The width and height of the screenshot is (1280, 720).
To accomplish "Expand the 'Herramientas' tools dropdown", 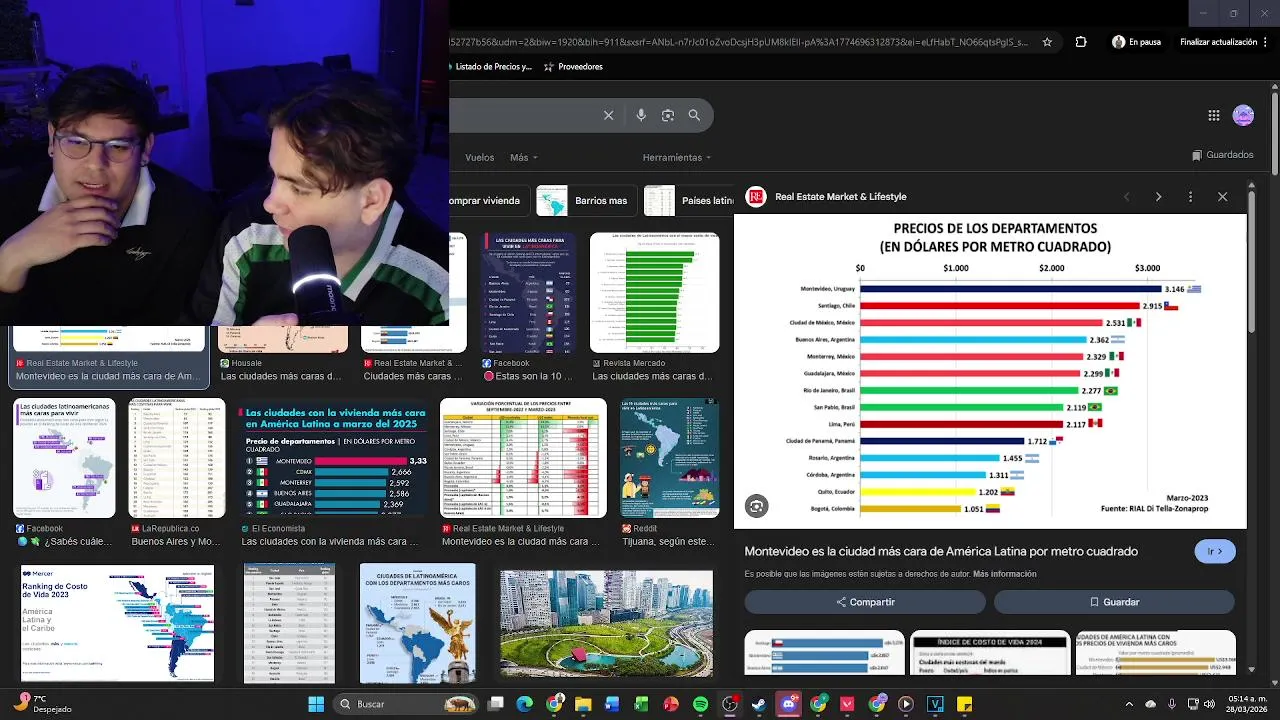I will [677, 157].
